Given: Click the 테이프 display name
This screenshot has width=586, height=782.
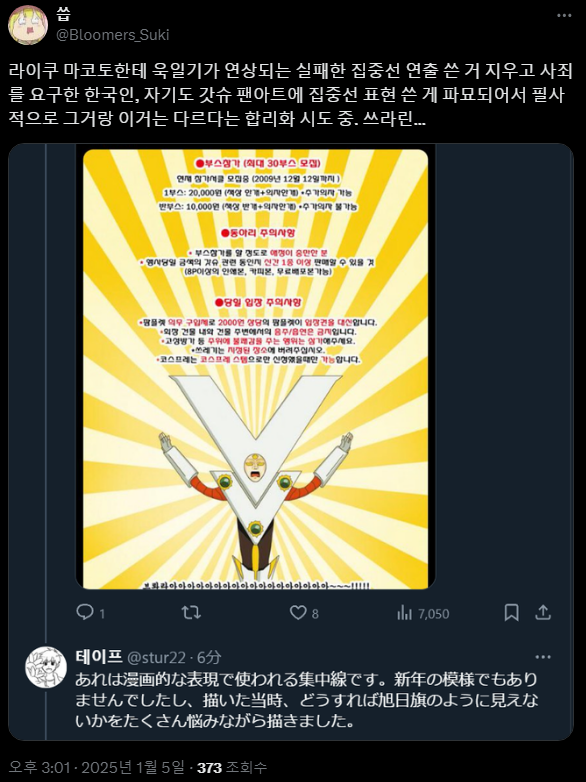Looking at the screenshot, I should click(x=99, y=657).
